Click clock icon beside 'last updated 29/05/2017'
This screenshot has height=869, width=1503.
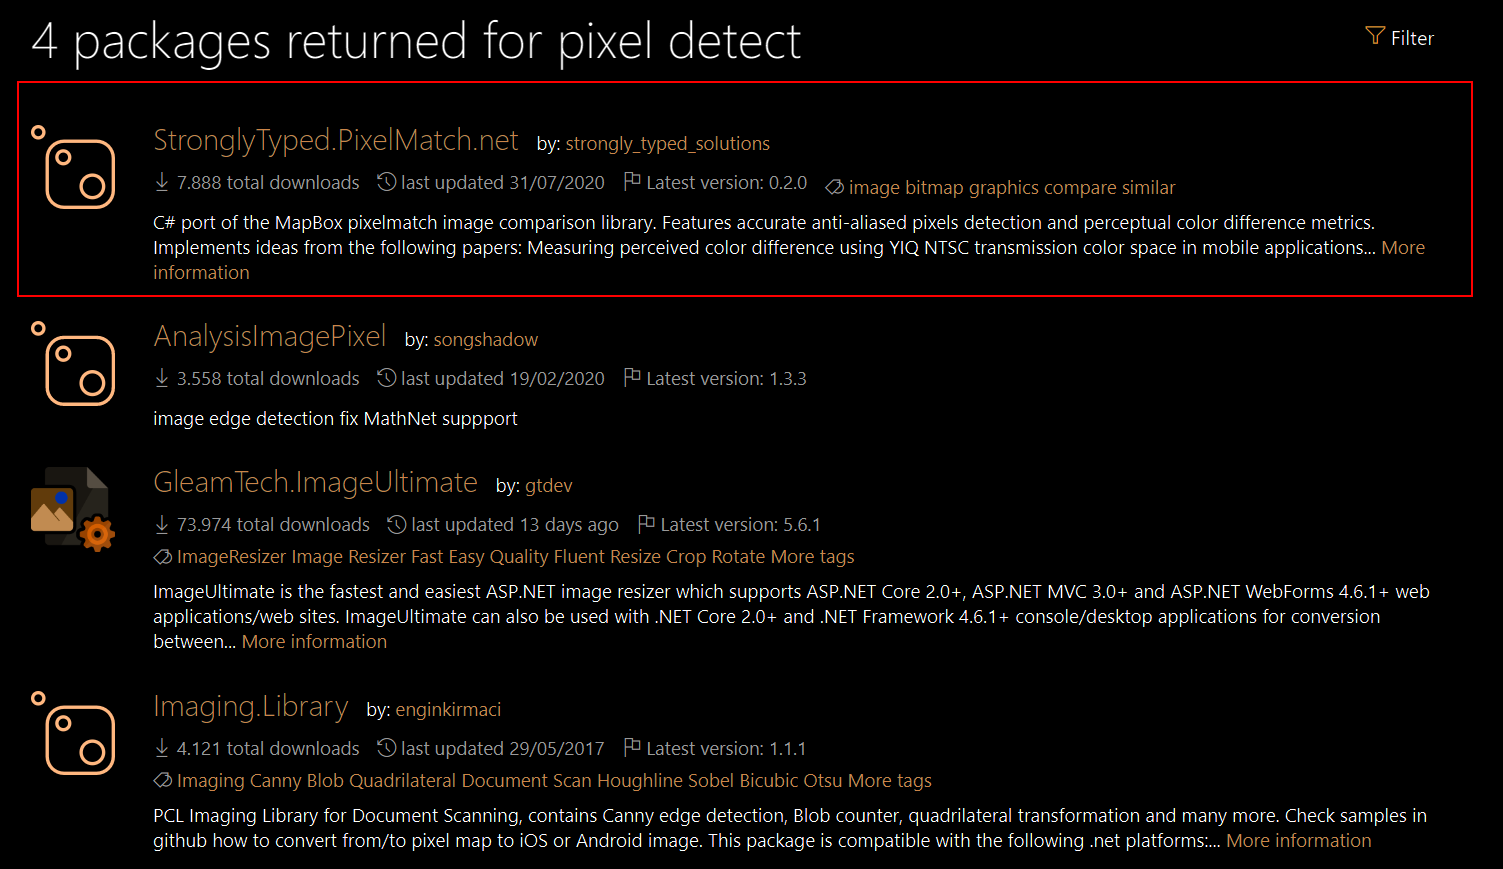coord(386,748)
